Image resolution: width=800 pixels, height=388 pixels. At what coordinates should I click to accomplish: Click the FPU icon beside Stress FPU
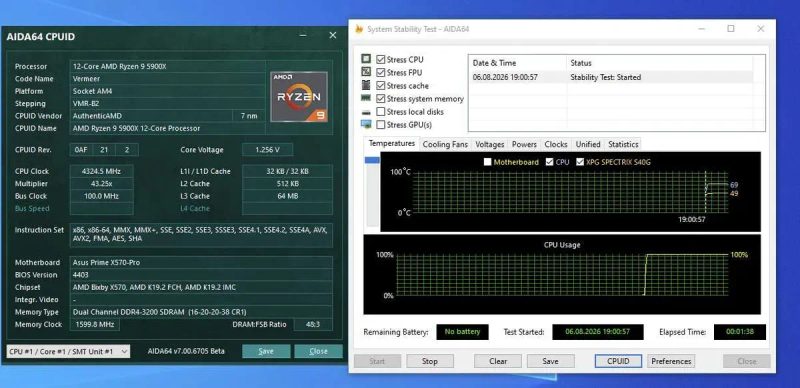pos(366,72)
